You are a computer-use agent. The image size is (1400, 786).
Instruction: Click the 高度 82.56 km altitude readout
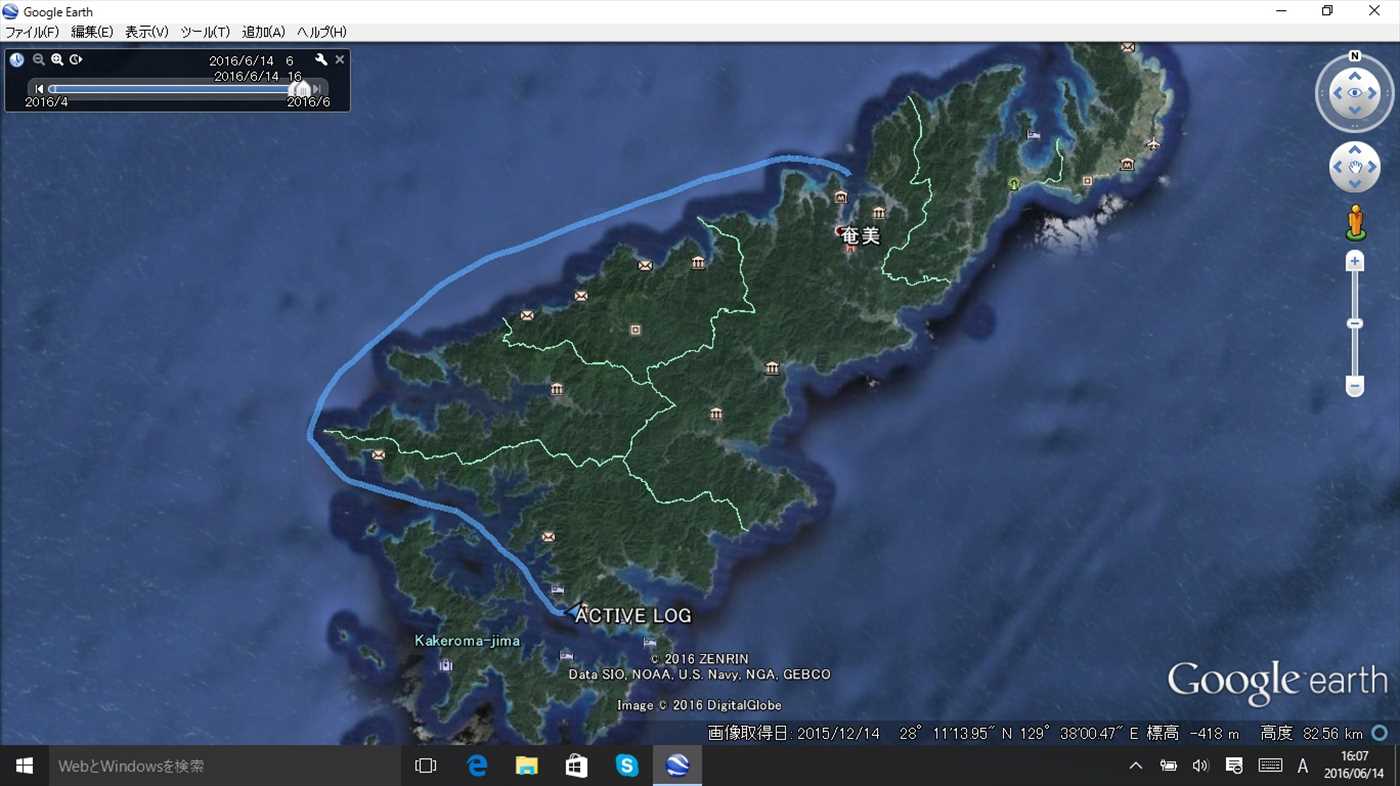1312,733
